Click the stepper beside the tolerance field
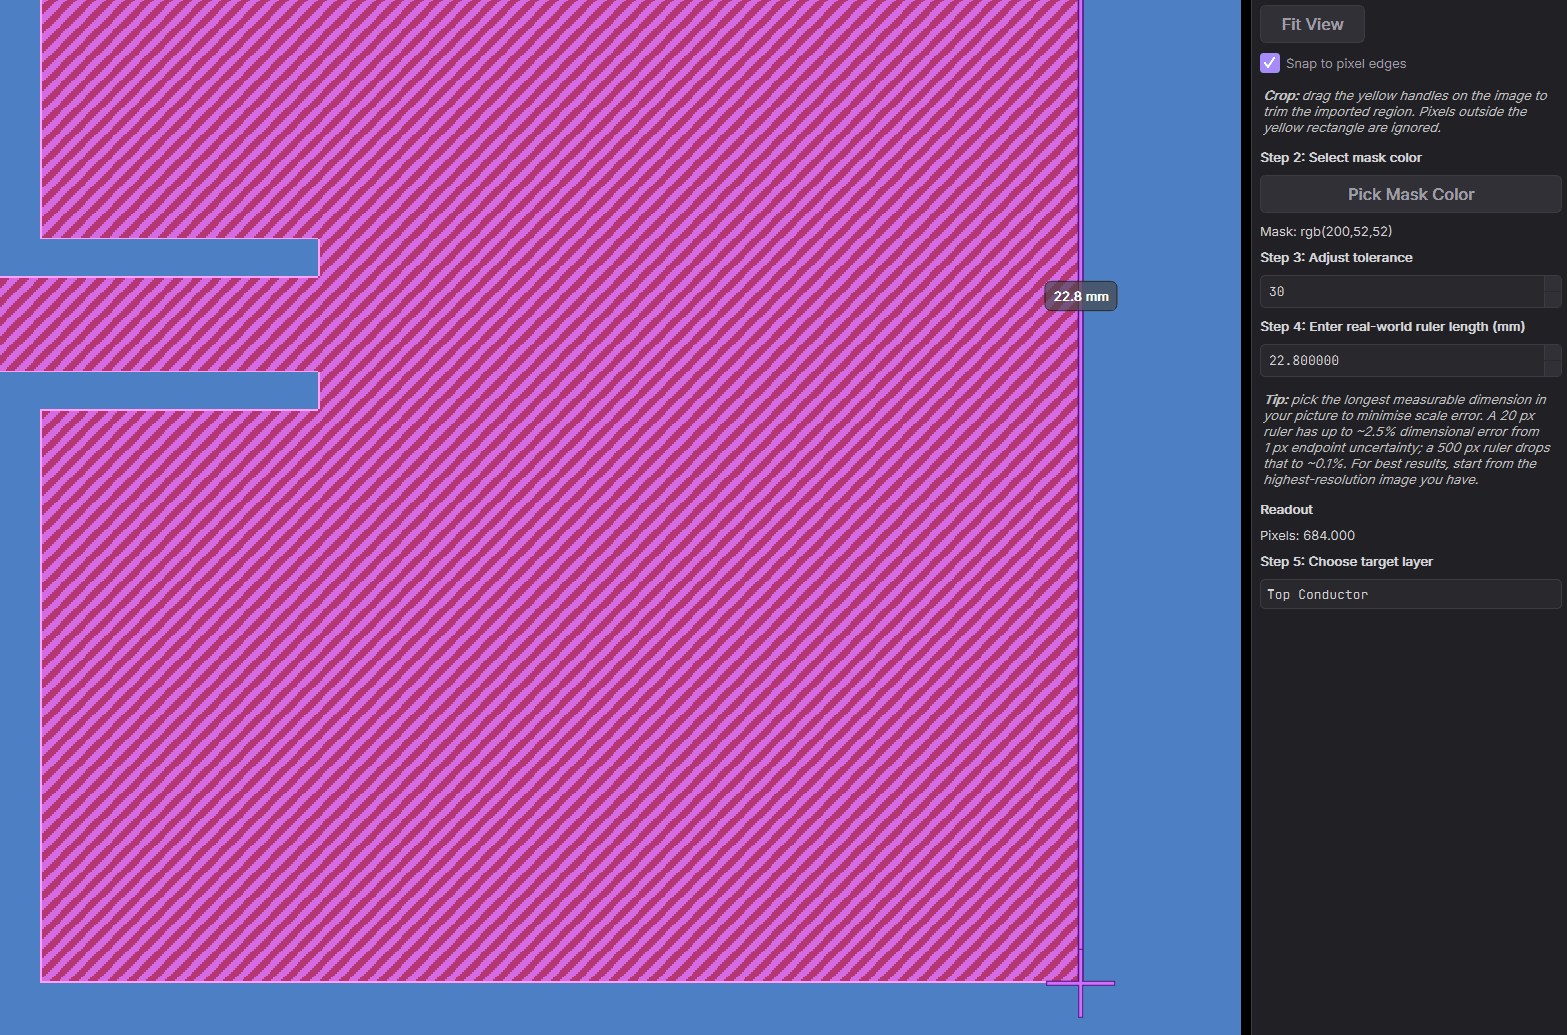This screenshot has height=1035, width=1567. pos(1553,291)
